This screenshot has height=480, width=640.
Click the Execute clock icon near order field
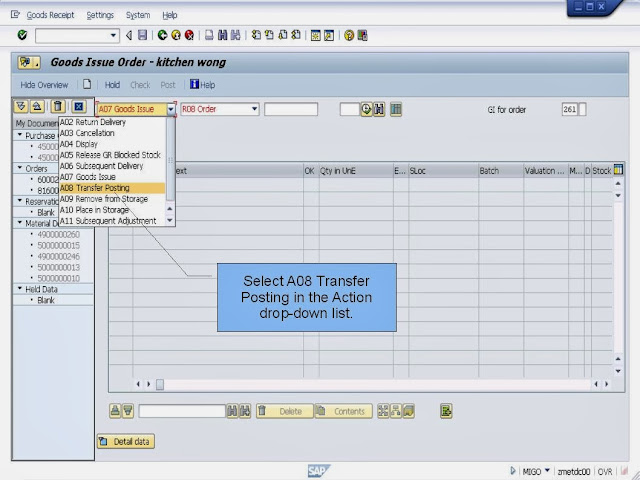pyautogui.click(x=366, y=109)
